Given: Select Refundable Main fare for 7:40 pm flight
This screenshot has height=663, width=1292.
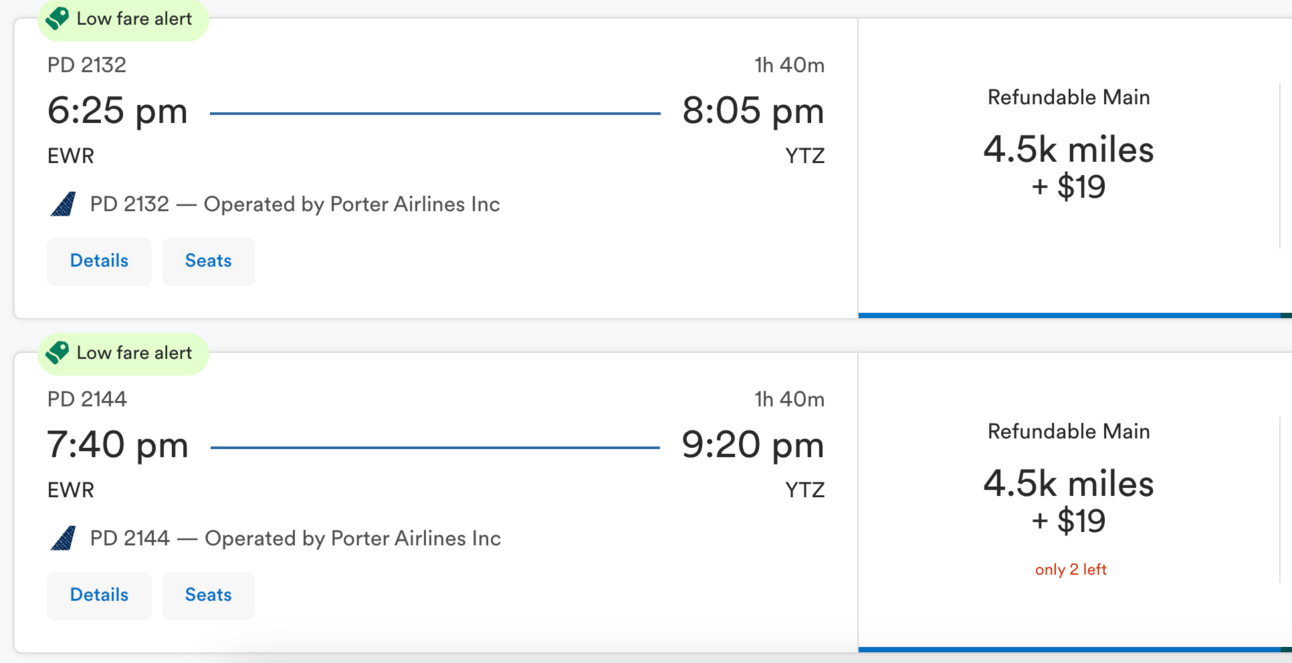Looking at the screenshot, I should click(1069, 500).
